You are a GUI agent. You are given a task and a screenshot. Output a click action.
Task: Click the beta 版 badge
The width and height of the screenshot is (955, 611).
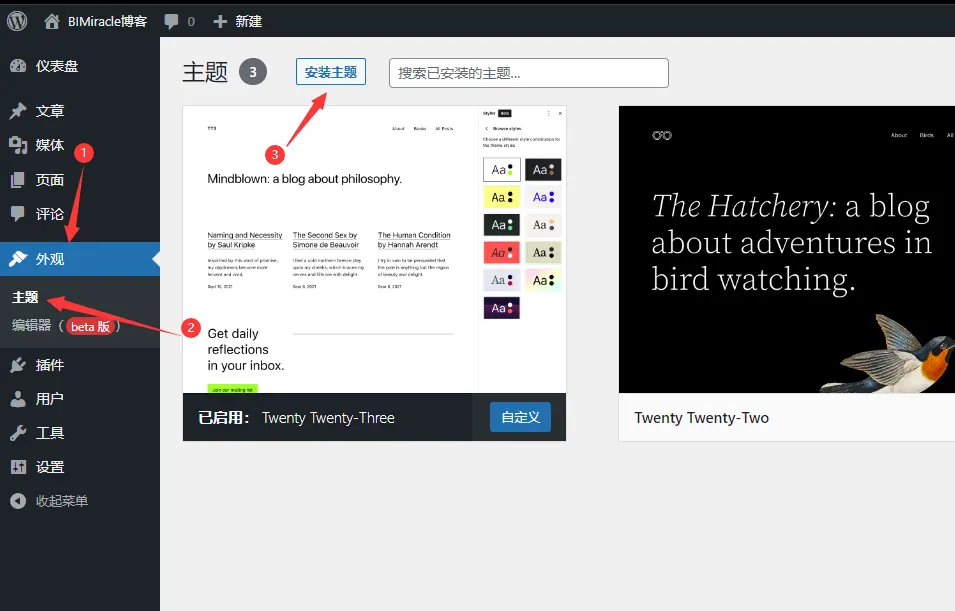[90, 327]
